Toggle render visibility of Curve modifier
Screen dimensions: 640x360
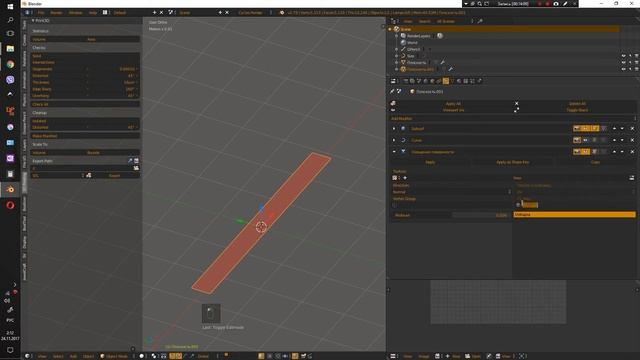click(x=577, y=140)
